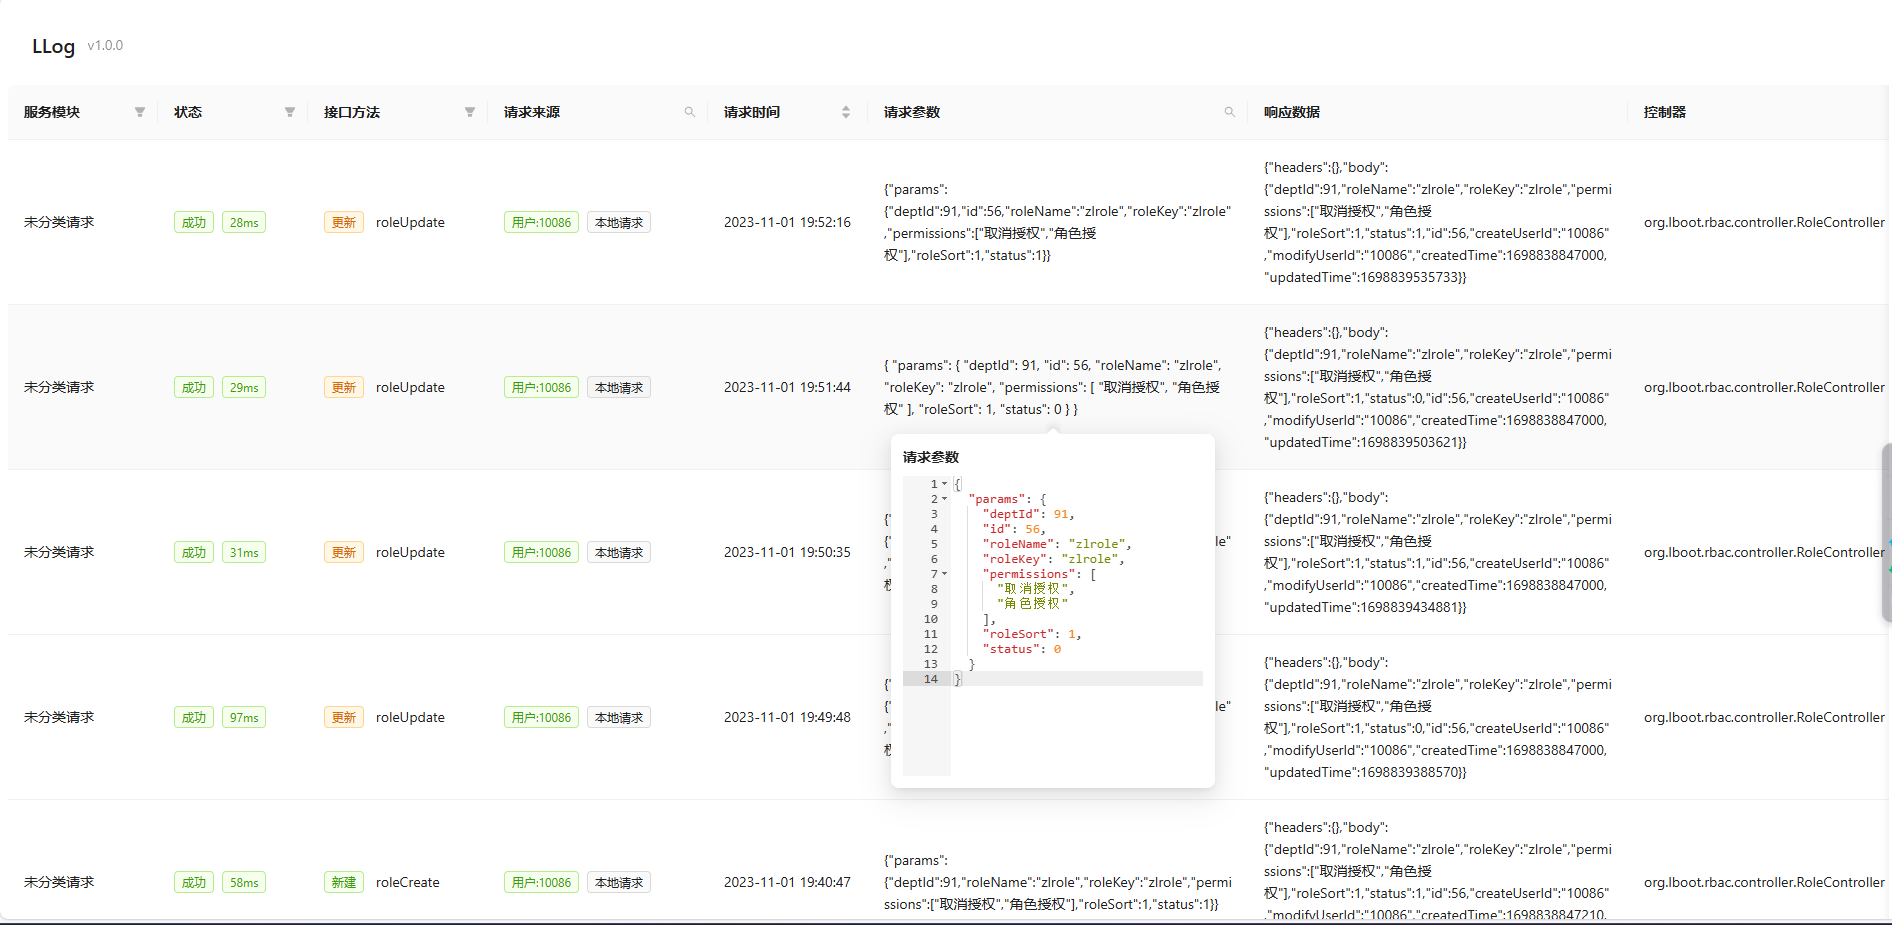Image resolution: width=1892 pixels, height=925 pixels.
Task: Collapse line 1 root object in the JSON editor
Action: [x=944, y=484]
